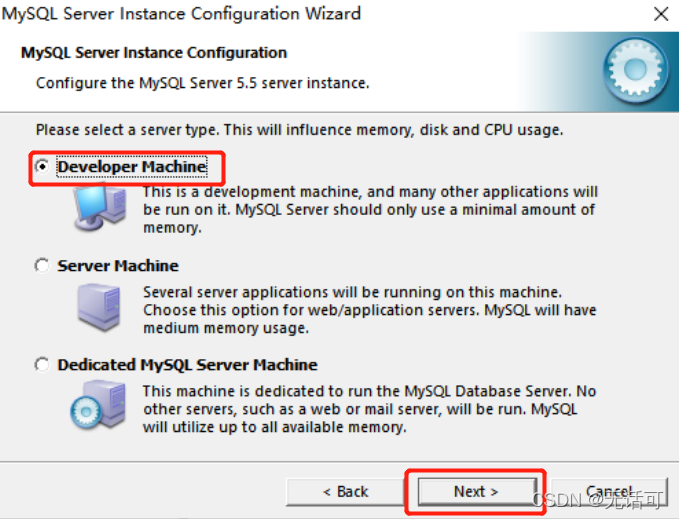The image size is (679, 519).
Task: Click the < Back button
Action: click(x=345, y=492)
